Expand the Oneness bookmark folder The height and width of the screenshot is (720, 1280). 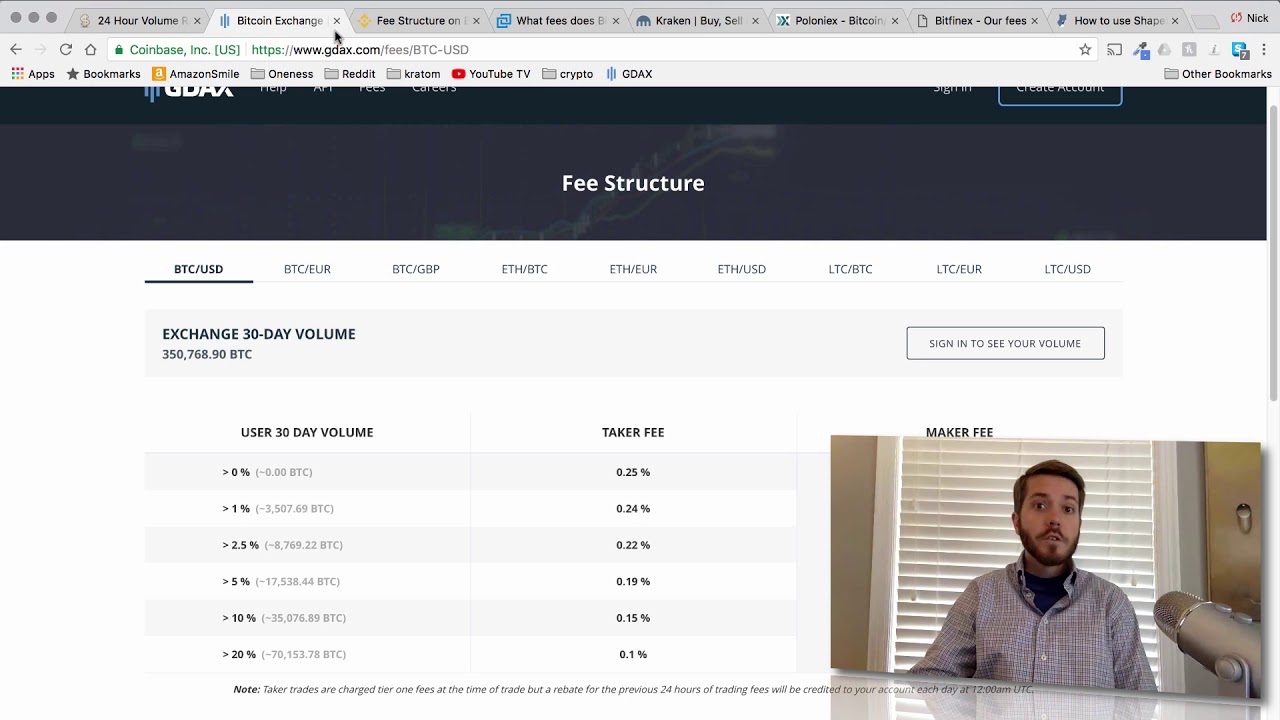click(x=282, y=74)
